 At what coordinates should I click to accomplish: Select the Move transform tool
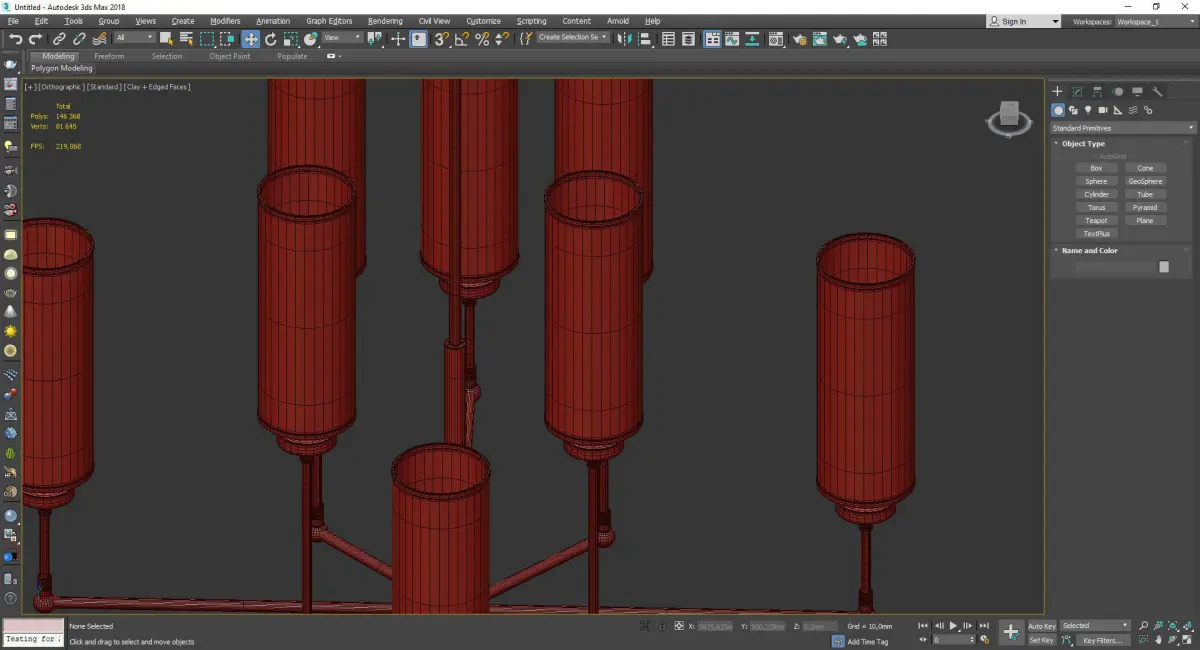(x=250, y=39)
